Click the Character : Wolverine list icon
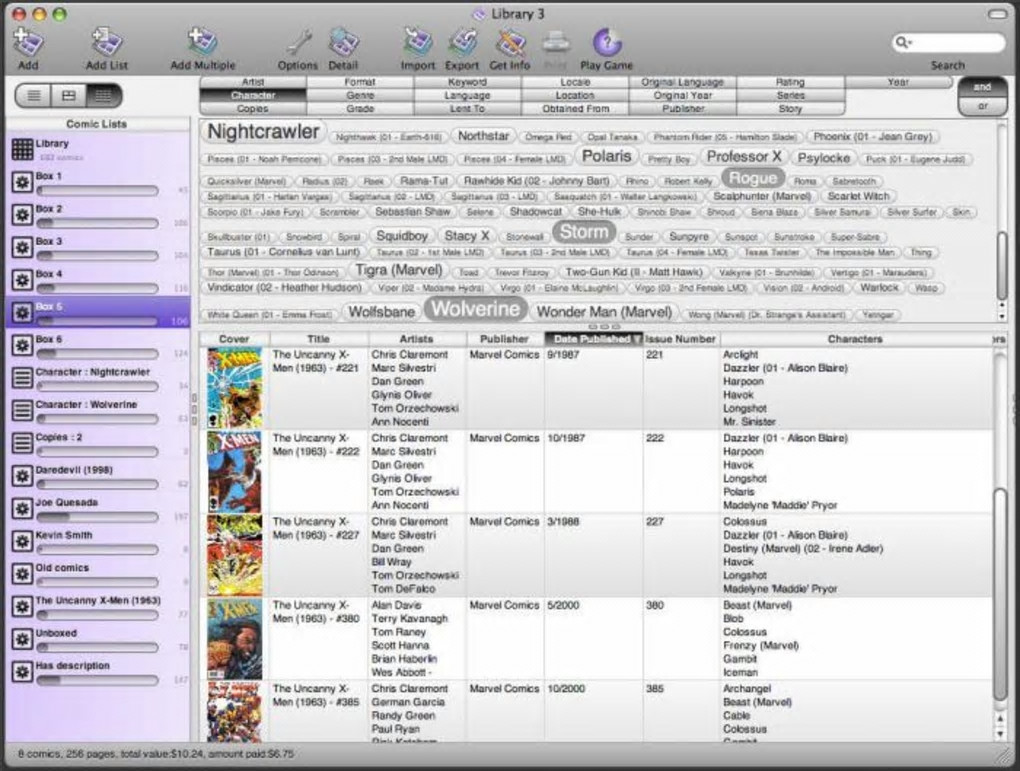1020x771 pixels. point(22,411)
